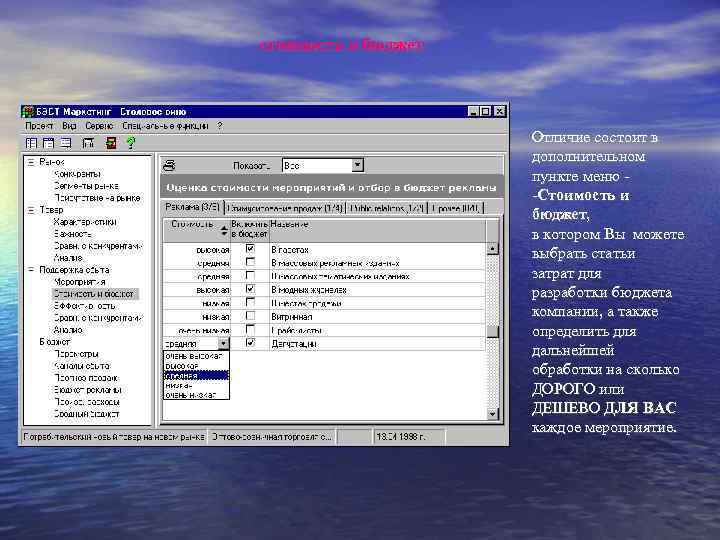Uncheck budget checkbox for В модных журналах

[x=250, y=289]
